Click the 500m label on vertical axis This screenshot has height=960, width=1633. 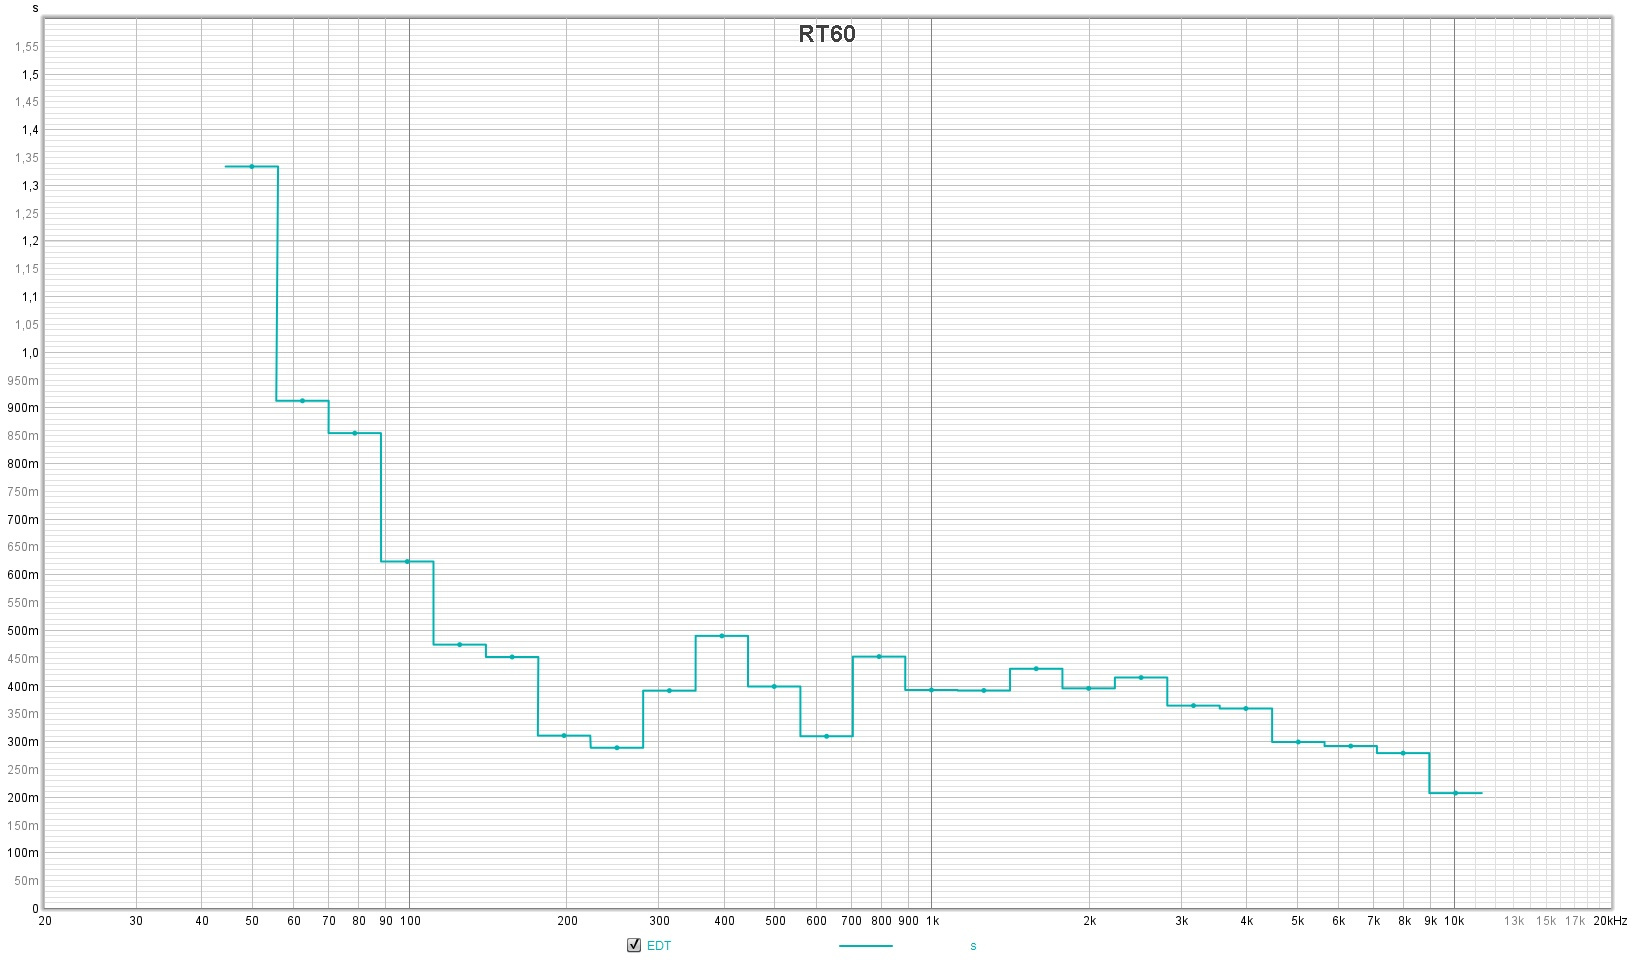point(24,631)
